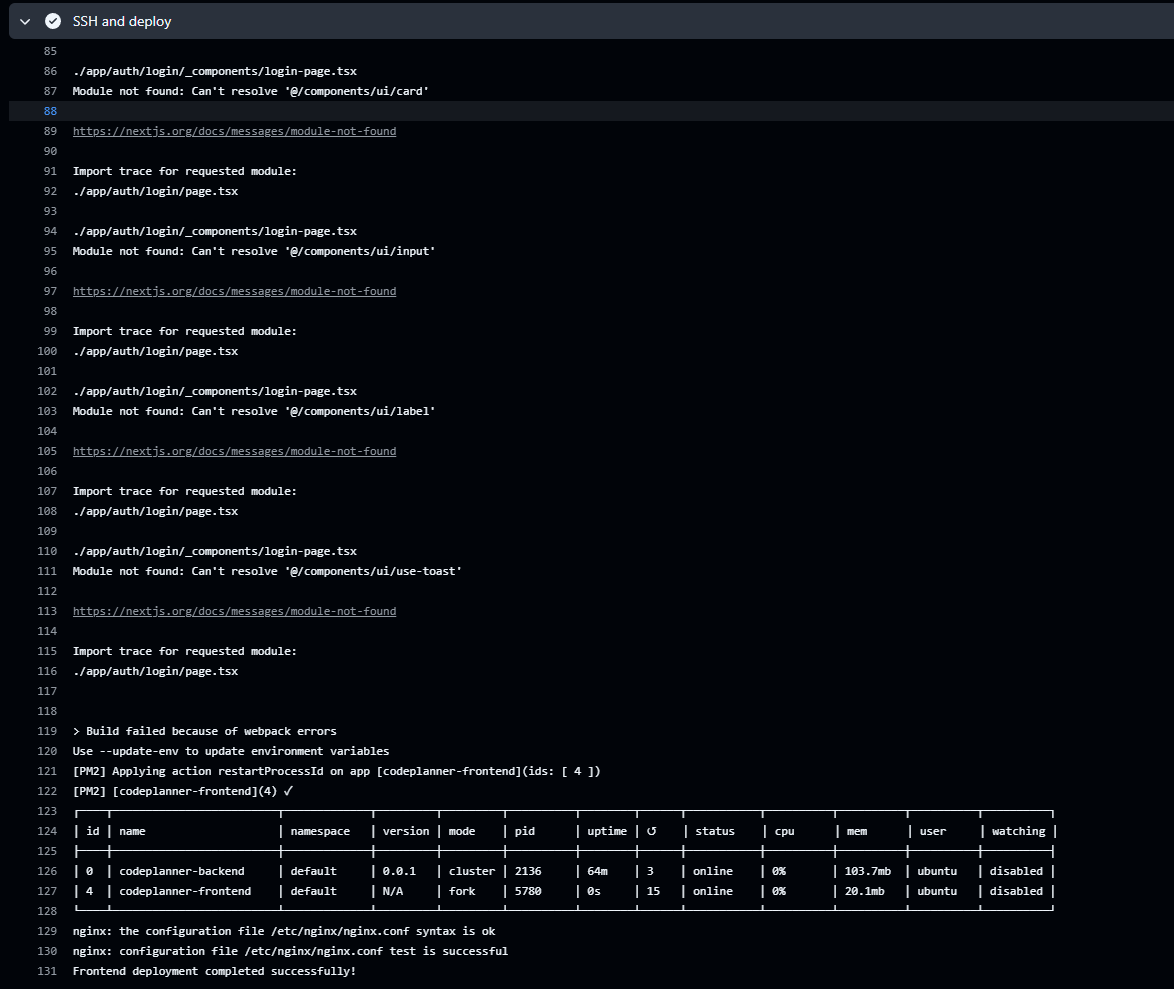Image resolution: width=1174 pixels, height=989 pixels.
Task: Click the restart count symbol column header
Action: point(651,831)
